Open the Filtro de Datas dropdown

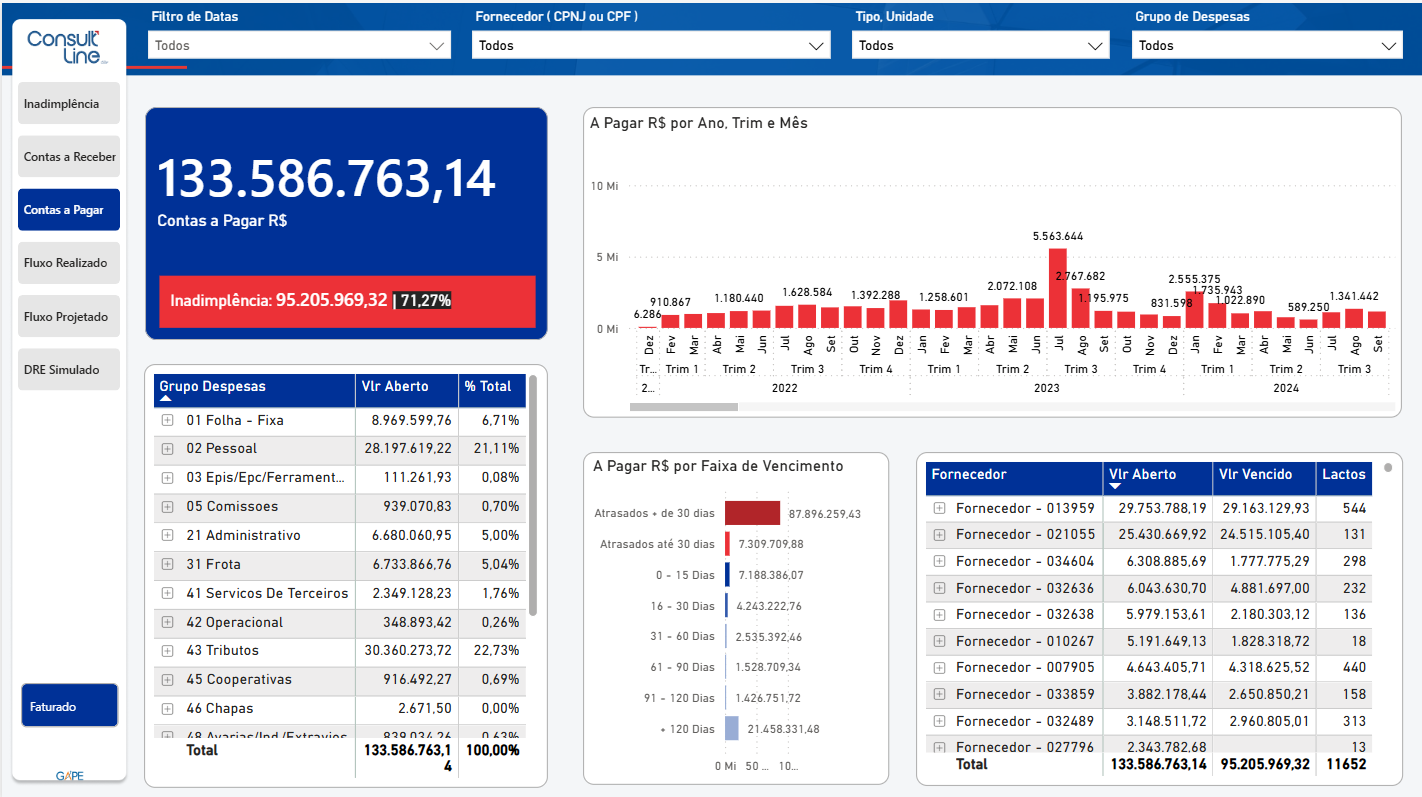tap(299, 45)
